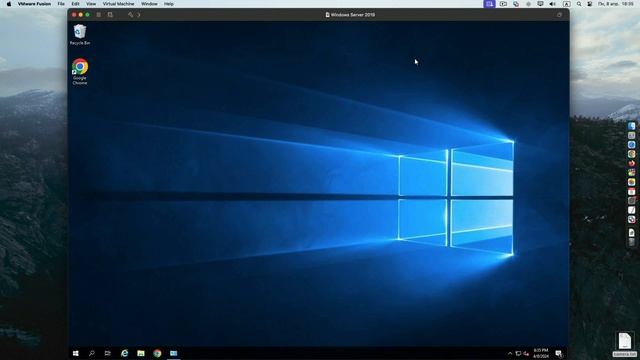Launch Chrome from Windows taskbar

[x=157, y=353]
